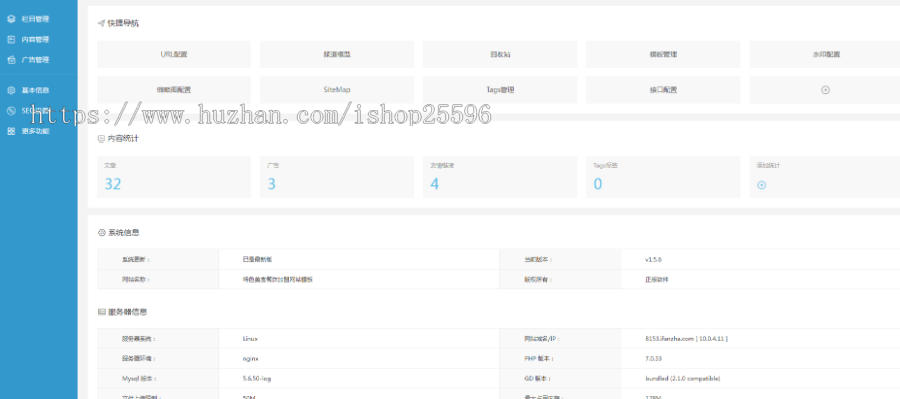This screenshot has width=900, height=399.
Task: Click the 系统信息 heading text
Action: tap(123, 233)
